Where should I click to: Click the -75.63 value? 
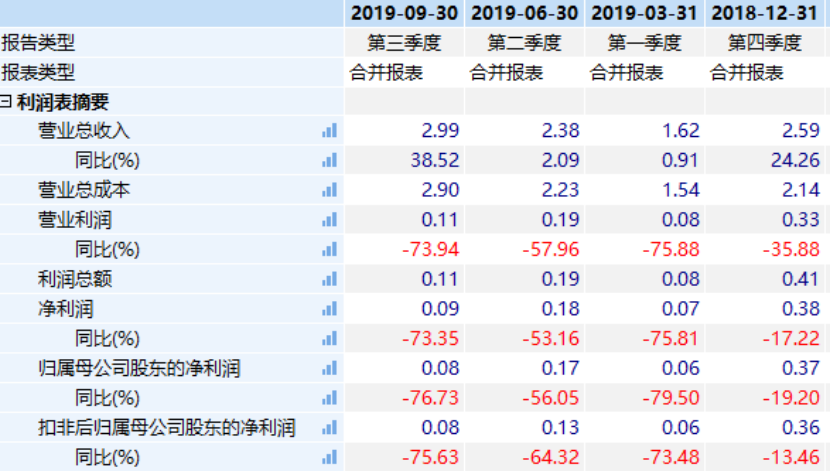(x=431, y=457)
